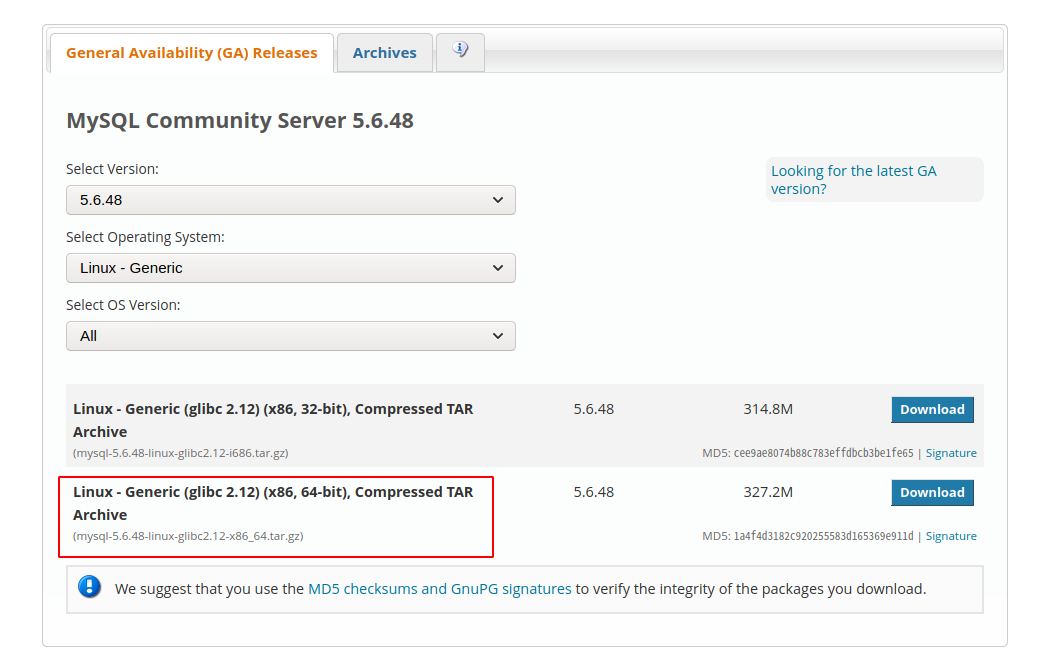
Task: Click the 327.2M file size
Action: 768,492
